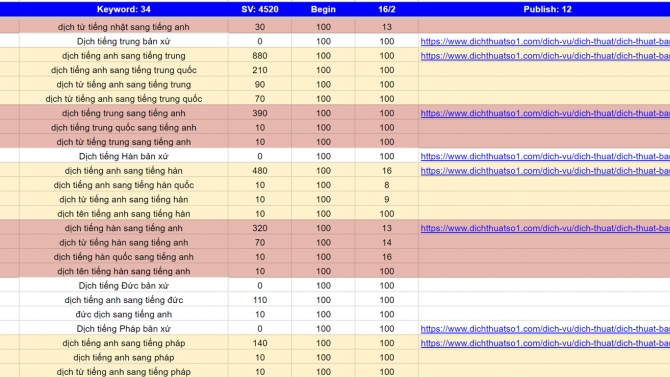Select cell 'dịch tiếng trung quốc sang tiếng anh'
The width and height of the screenshot is (670, 377).
pos(123,127)
